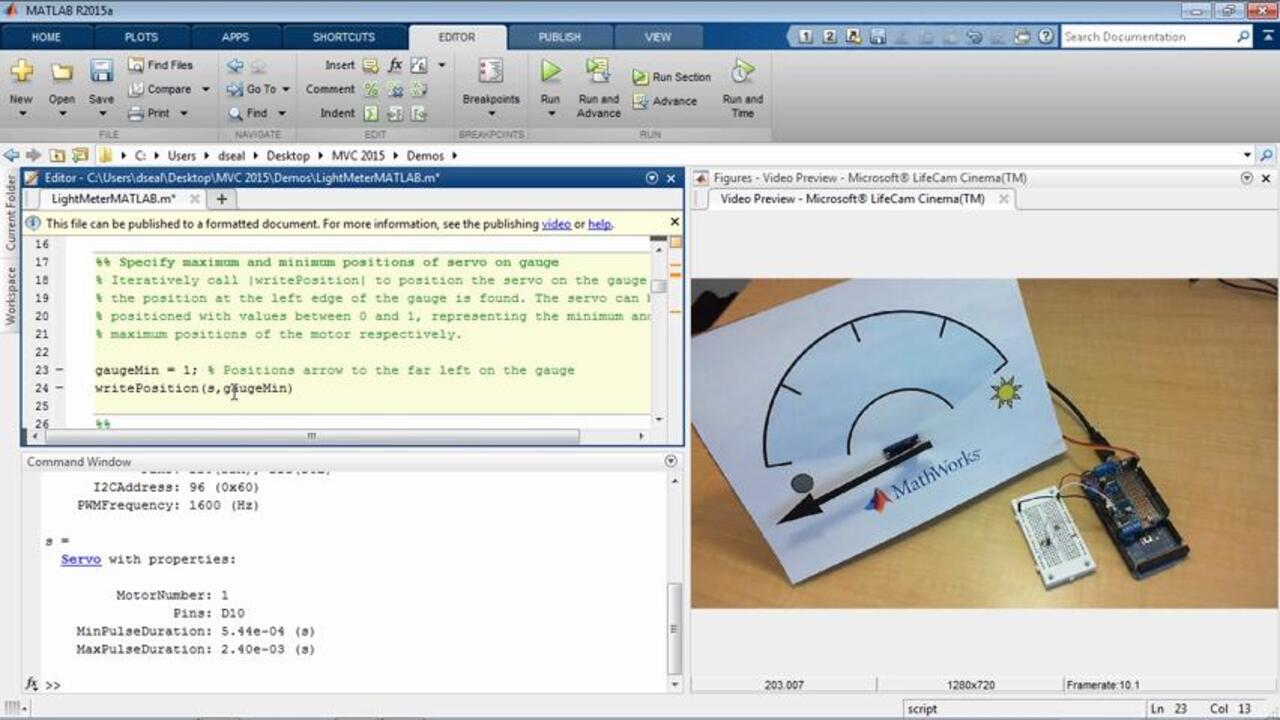Viewport: 1280px width, 720px height.
Task: Click the Run green play icon
Action: pyautogui.click(x=550, y=71)
